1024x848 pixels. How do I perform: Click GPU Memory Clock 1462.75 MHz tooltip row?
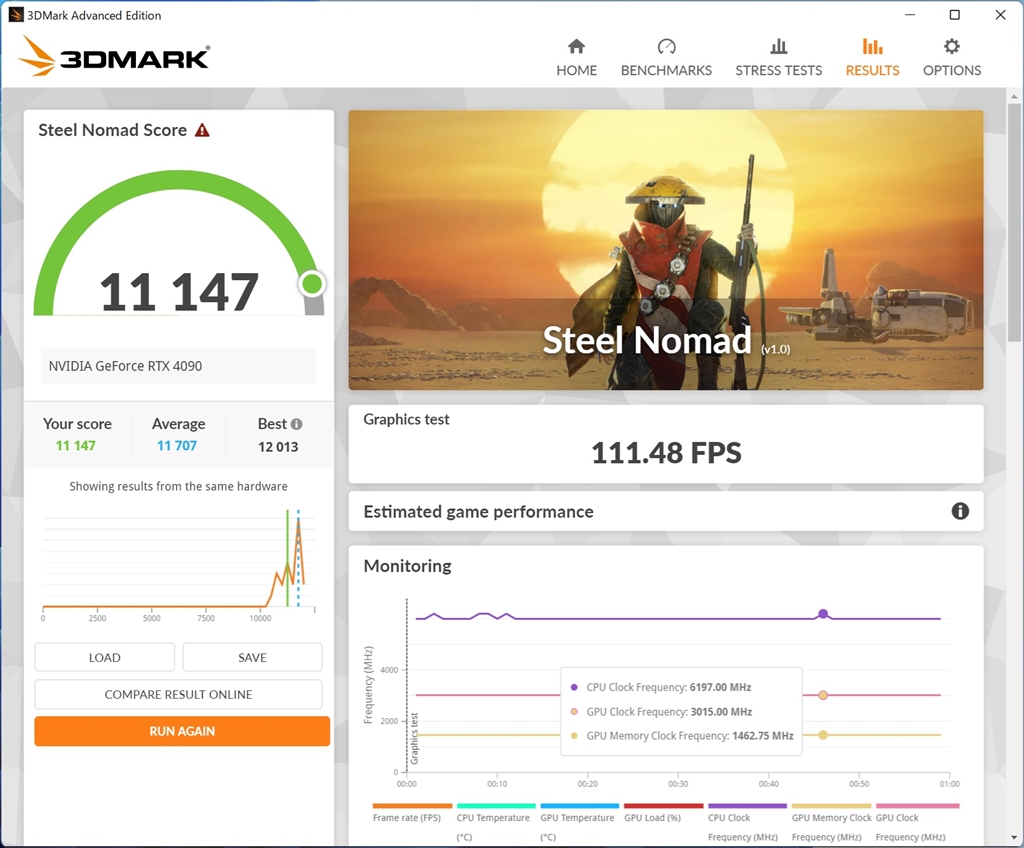point(682,736)
